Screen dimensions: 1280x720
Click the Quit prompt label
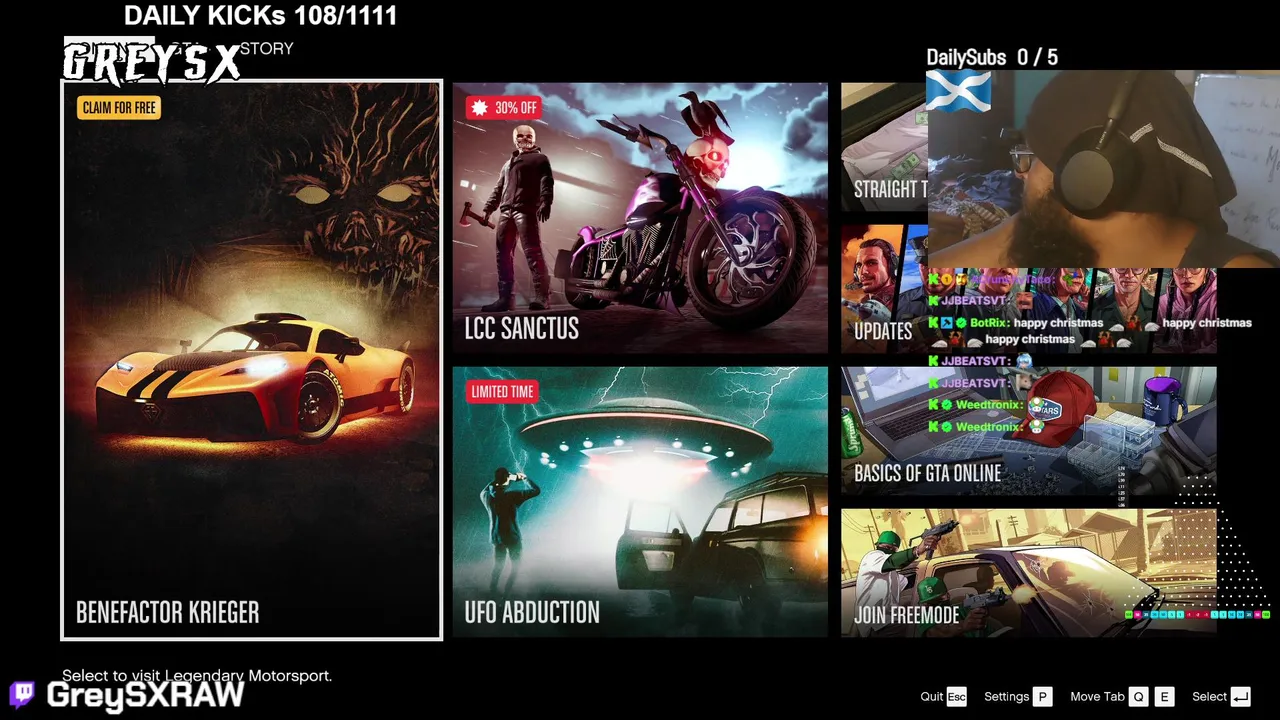point(932,696)
